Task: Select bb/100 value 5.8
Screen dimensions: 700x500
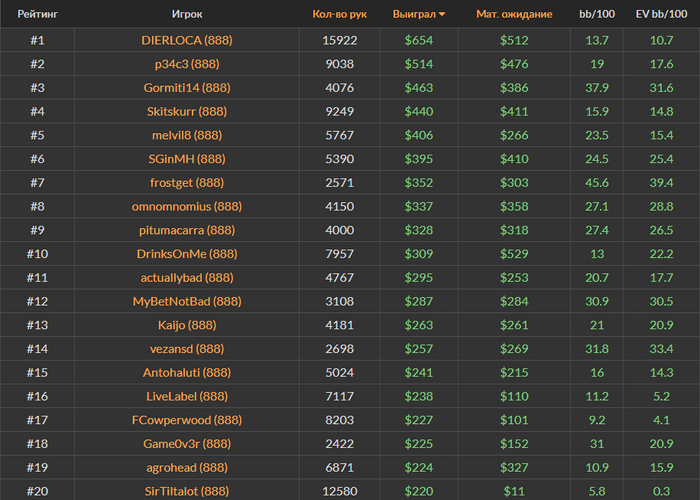Action: click(597, 491)
